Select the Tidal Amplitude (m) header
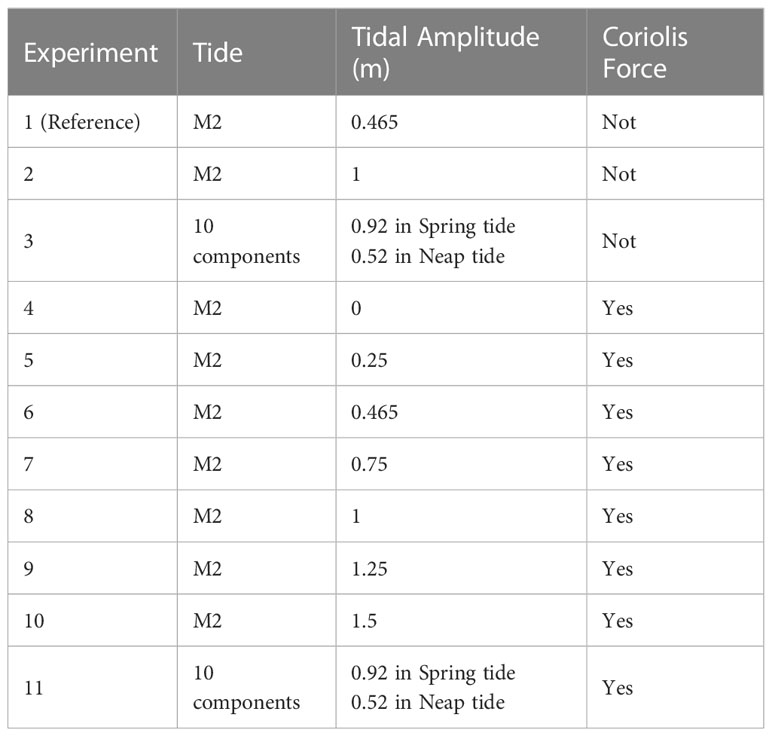This screenshot has width=772, height=736. [x=445, y=53]
